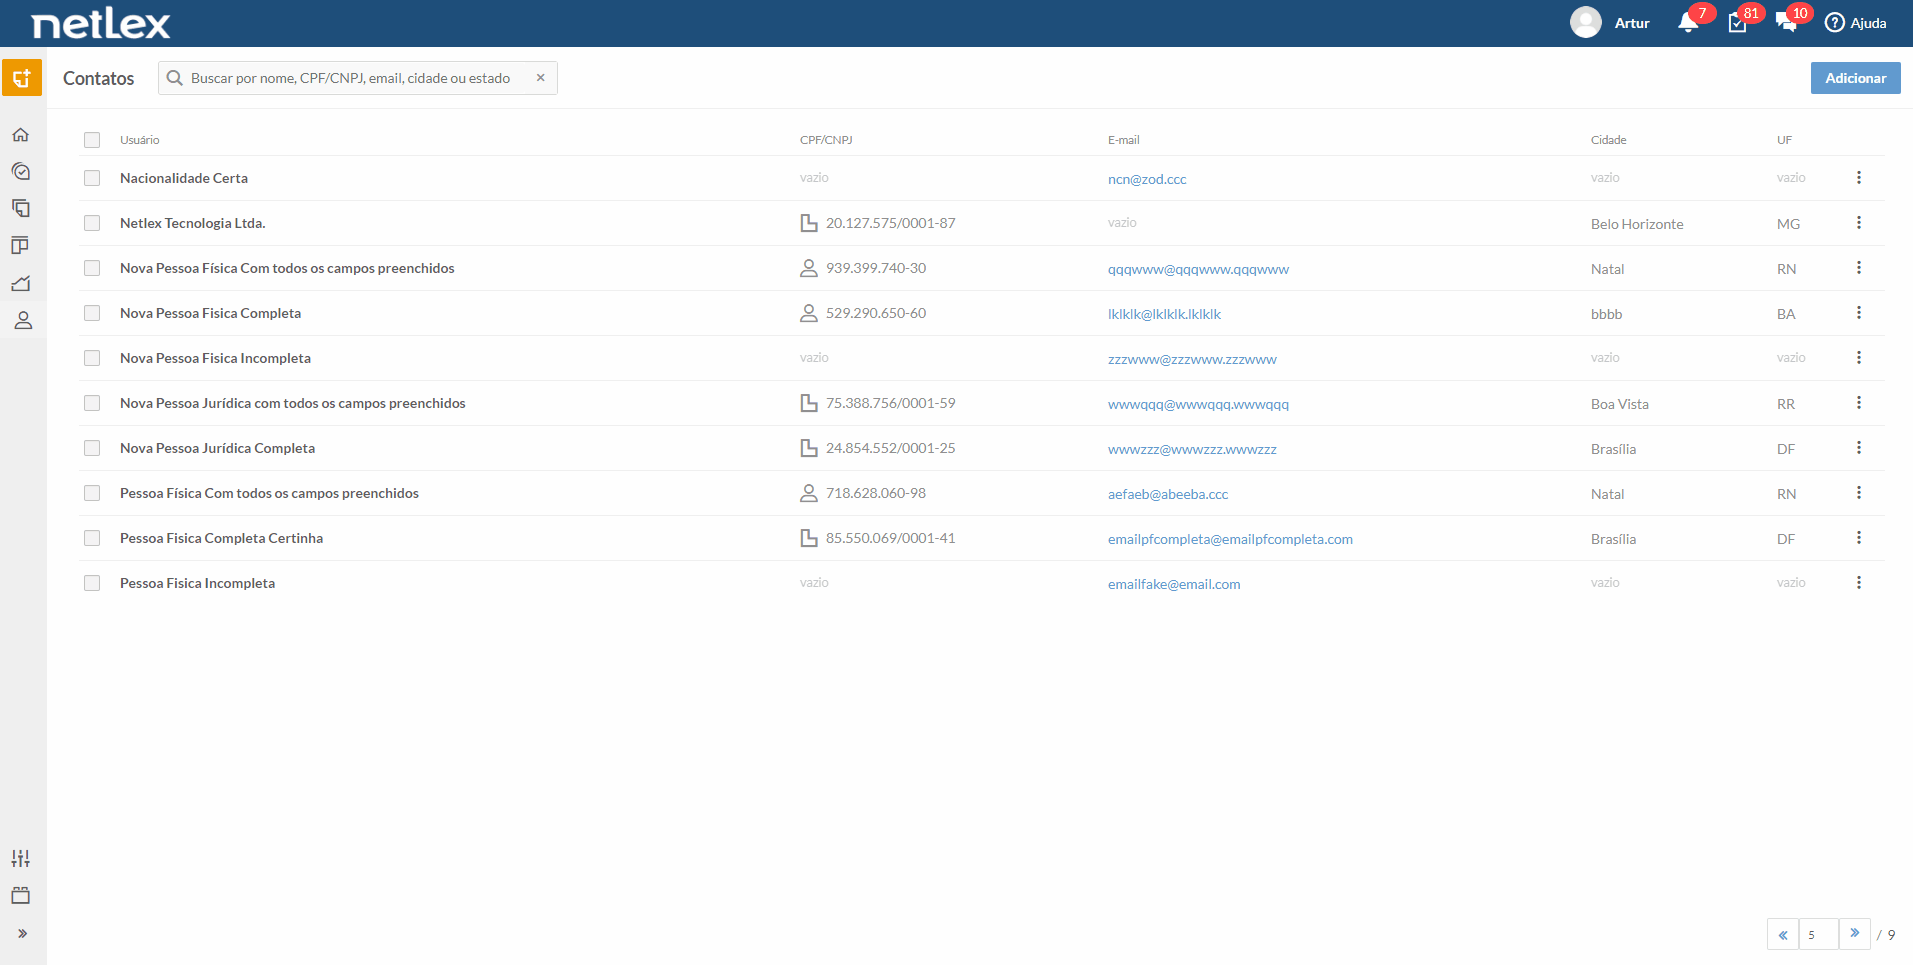Go to previous page of contacts
The width and height of the screenshot is (1913, 965).
click(x=1783, y=934)
